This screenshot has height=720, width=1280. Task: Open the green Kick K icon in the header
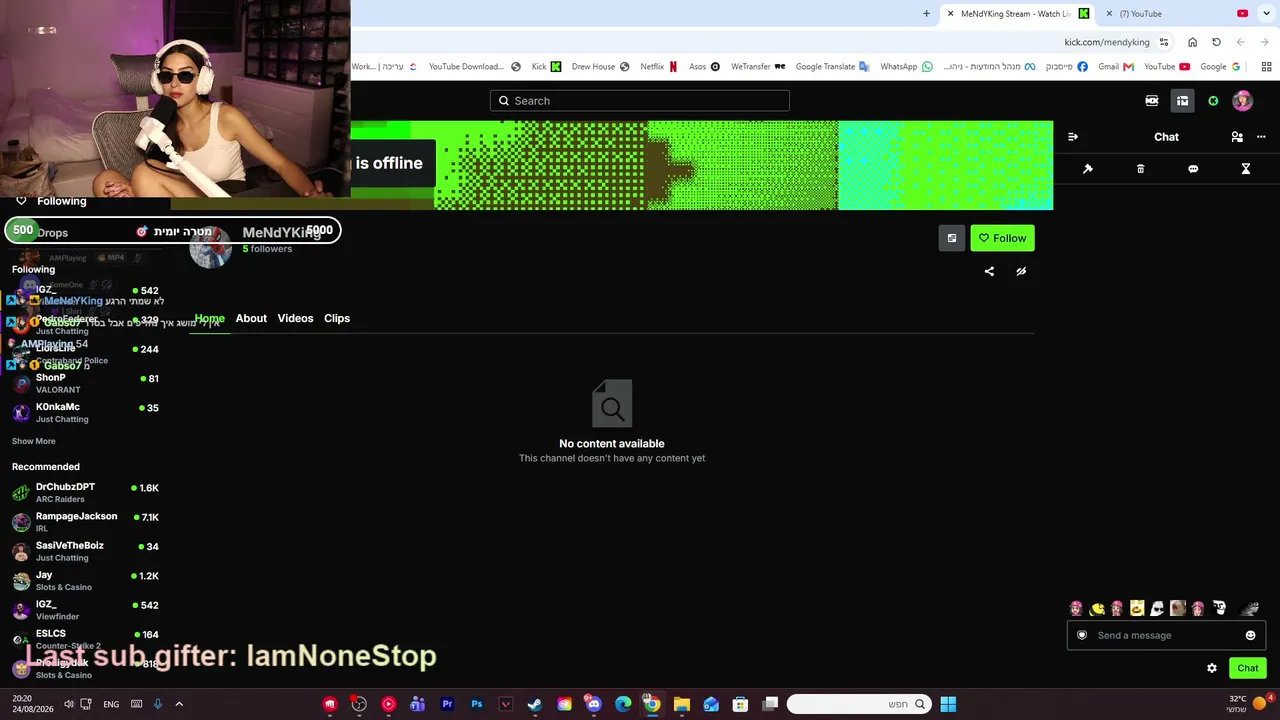[1213, 101]
